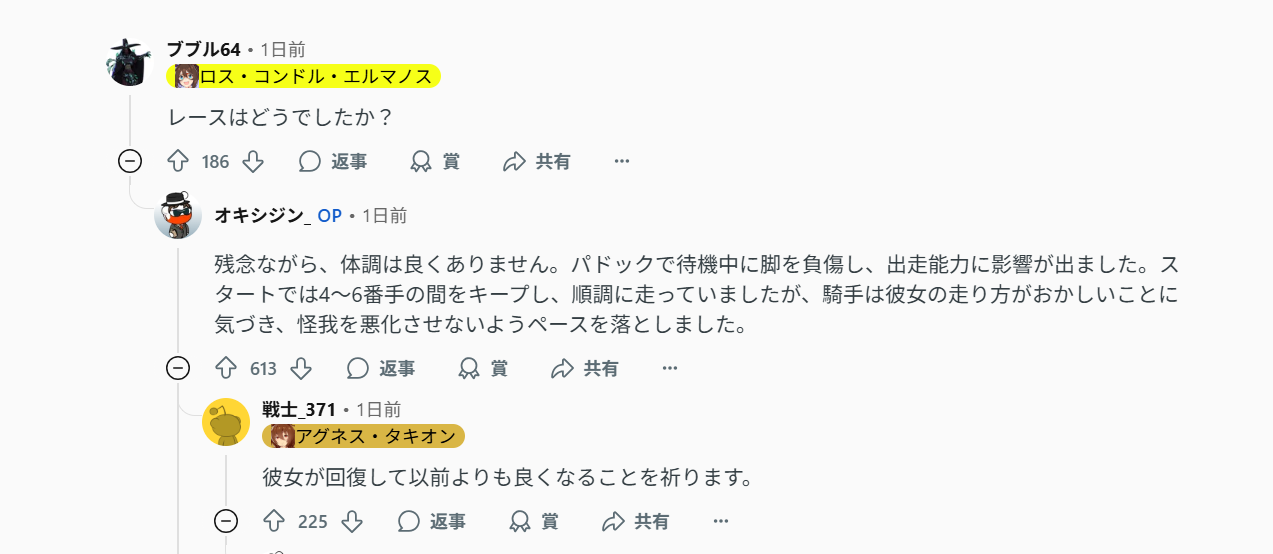Viewport: 1273px width, 554px height.
Task: Open more options on ブブル64's comment
Action: [622, 161]
